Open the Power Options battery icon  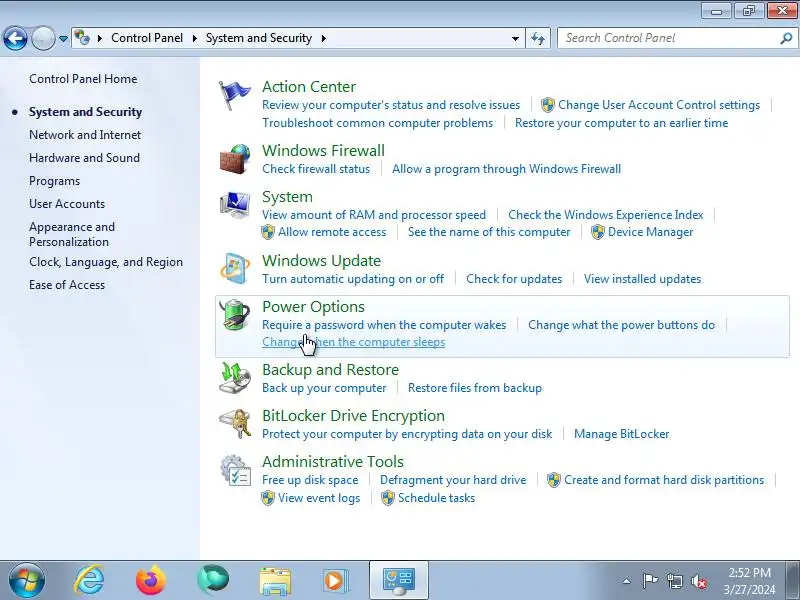[235, 315]
